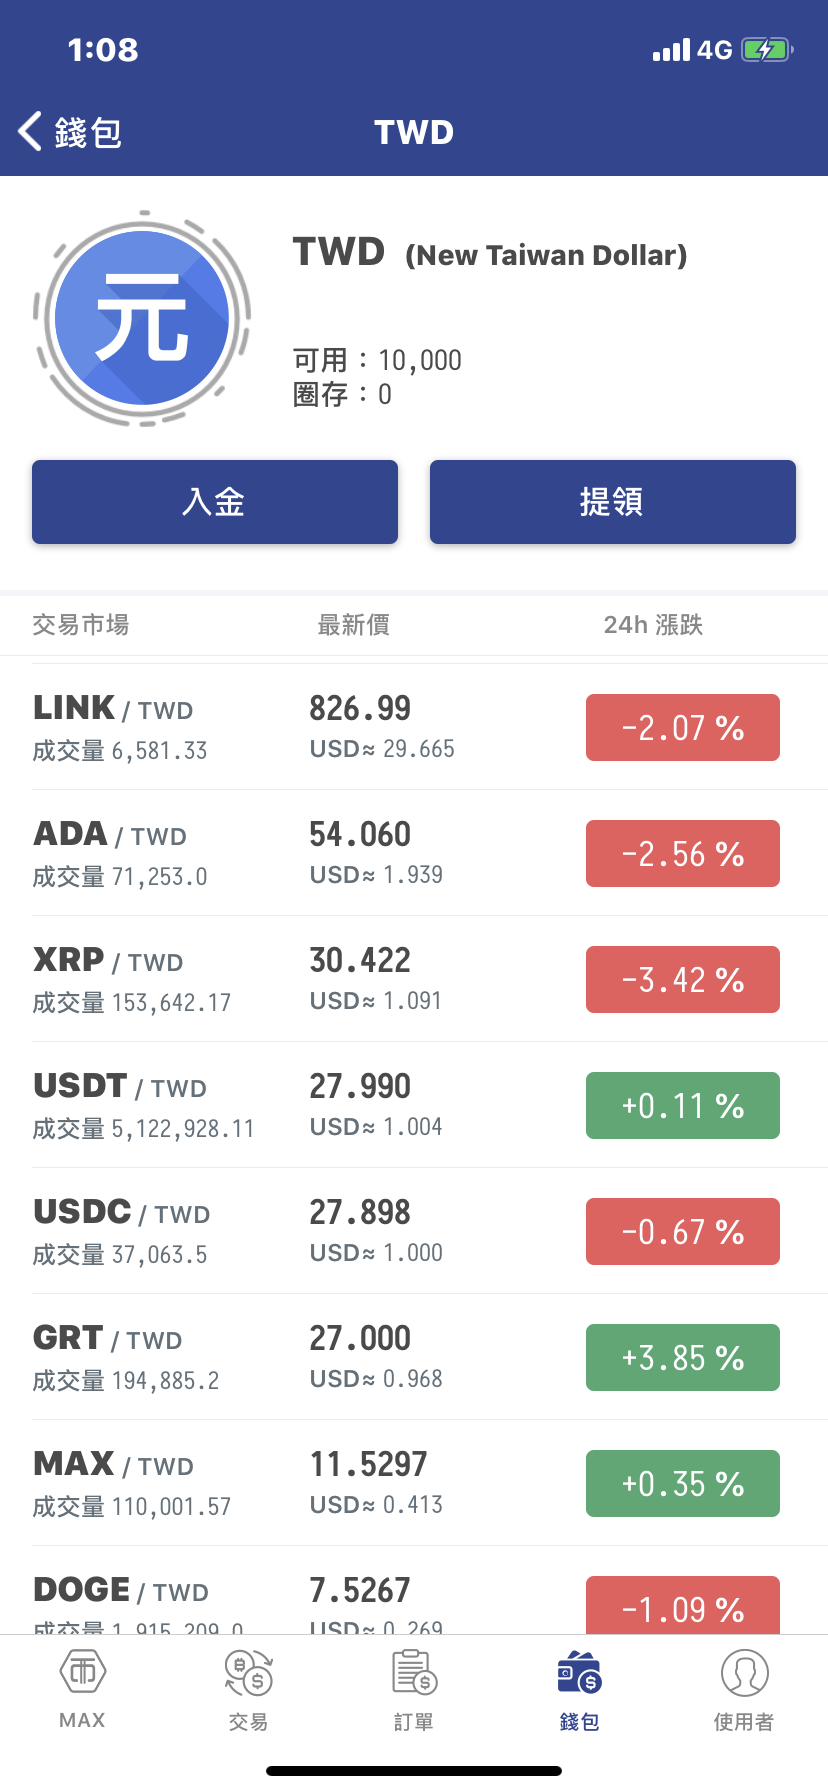828x1792 pixels.
Task: Tap GRT +3.85 % change badge
Action: click(x=683, y=1357)
